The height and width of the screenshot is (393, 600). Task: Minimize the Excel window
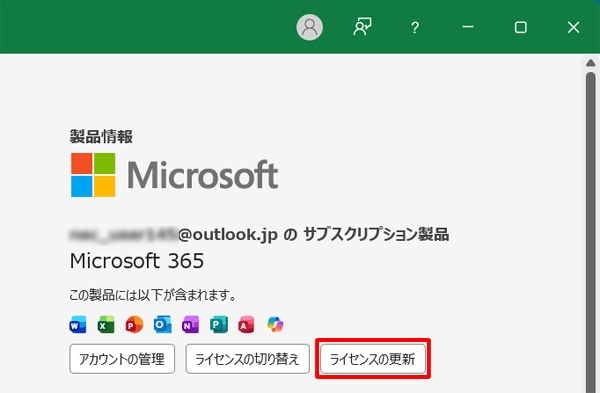[x=468, y=27]
